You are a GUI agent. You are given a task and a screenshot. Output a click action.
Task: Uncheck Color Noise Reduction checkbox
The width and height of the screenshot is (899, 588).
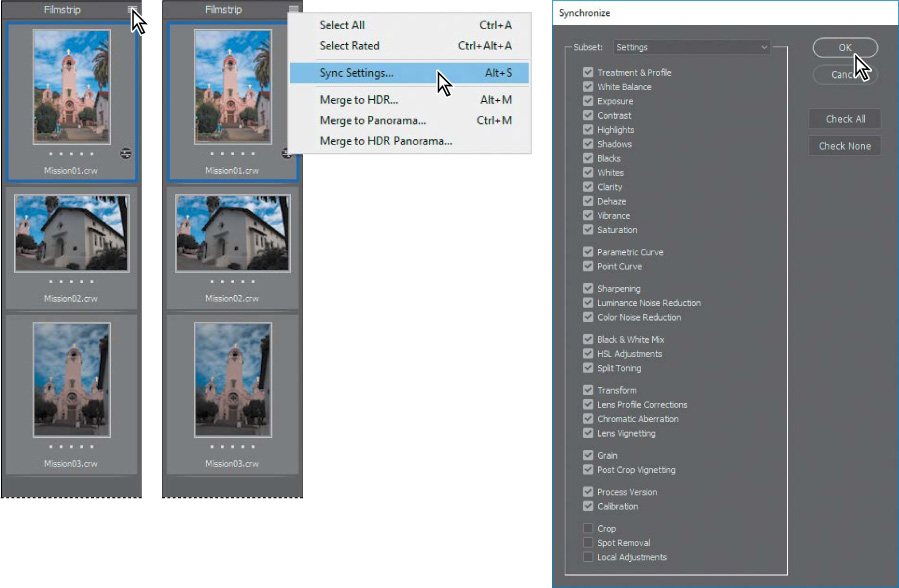(588, 317)
